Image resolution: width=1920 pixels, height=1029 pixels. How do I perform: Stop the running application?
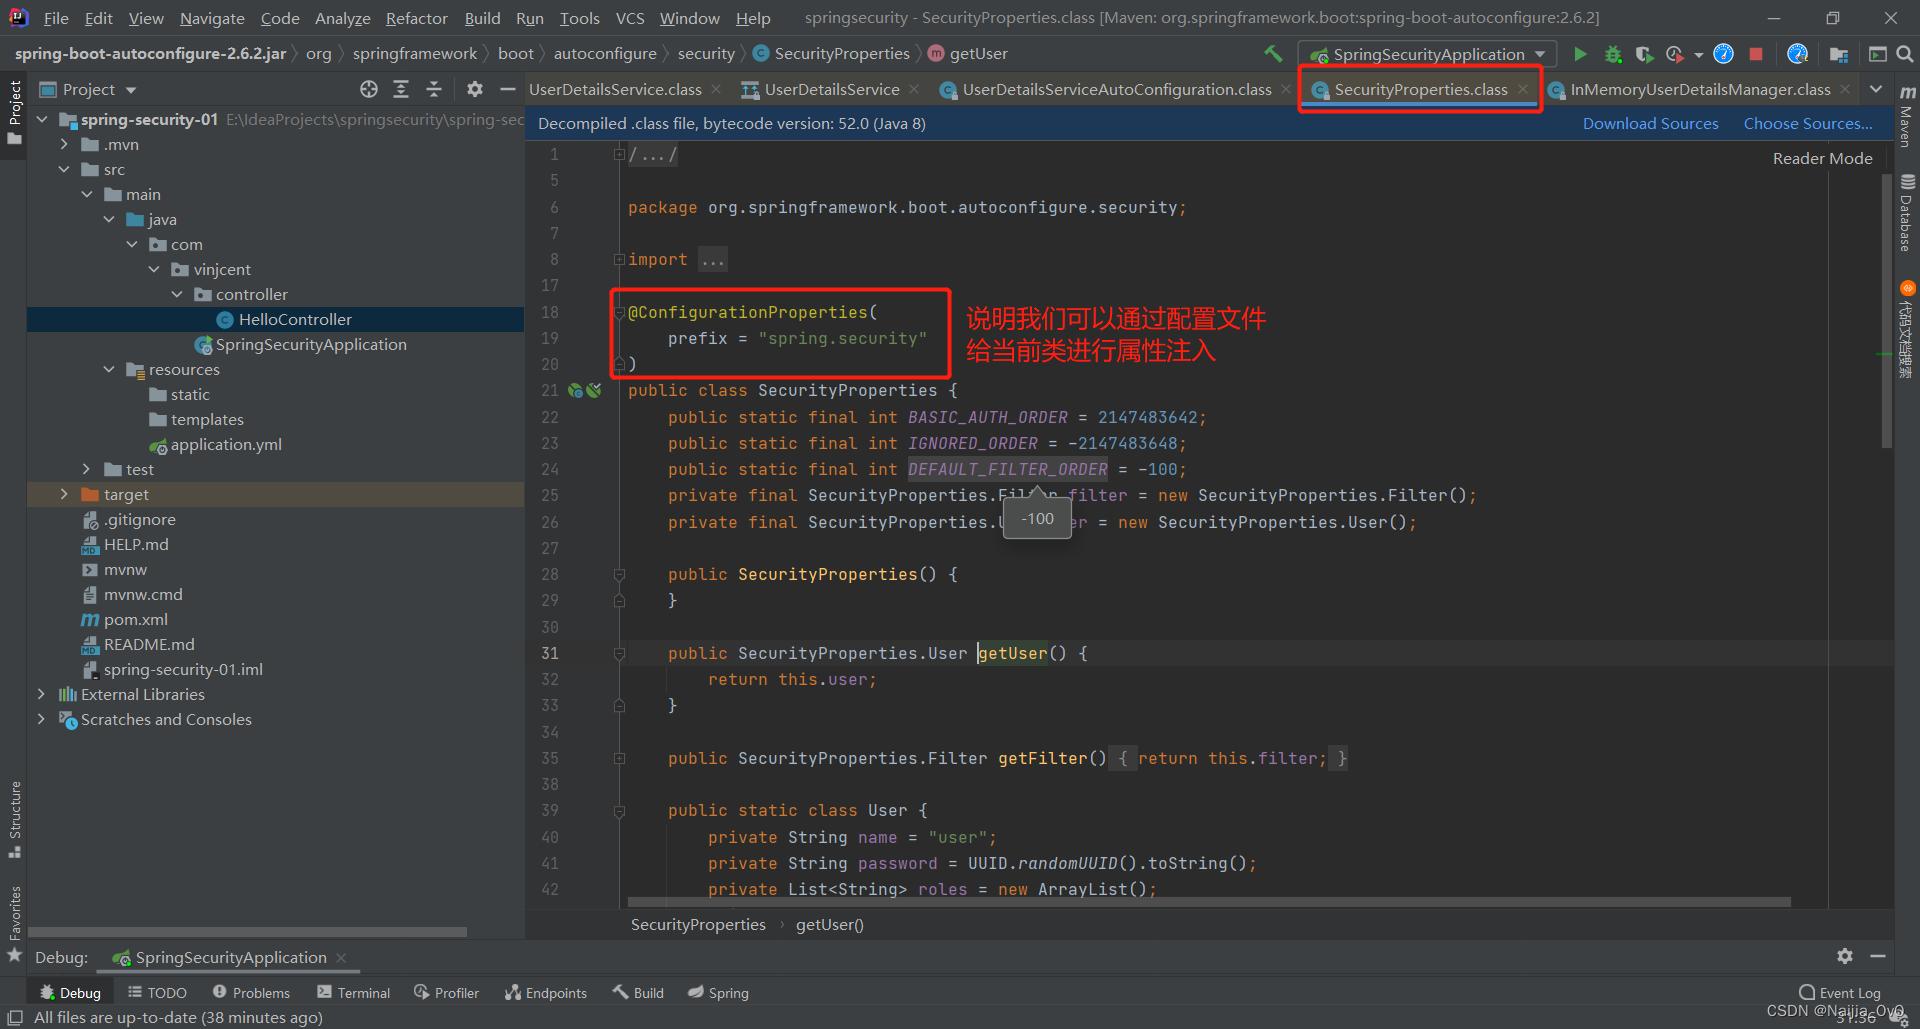(1756, 54)
